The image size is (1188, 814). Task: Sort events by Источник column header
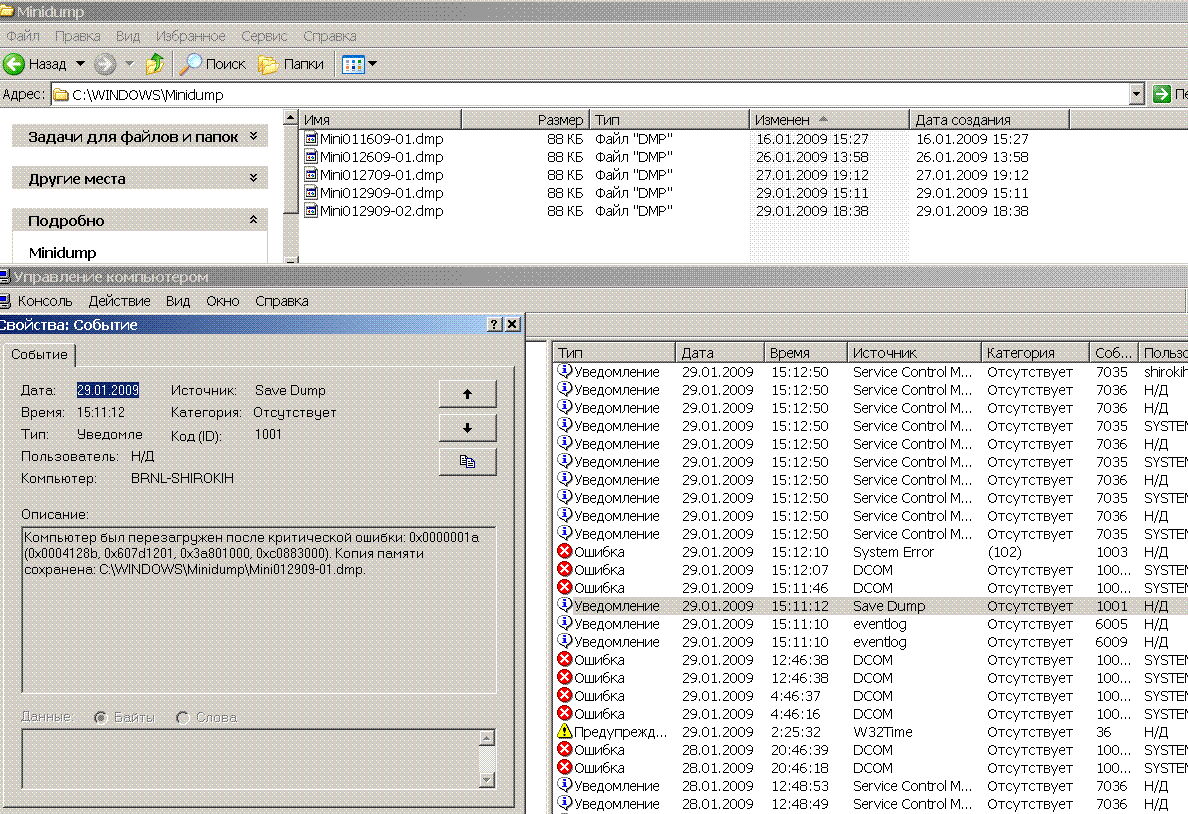coord(914,352)
